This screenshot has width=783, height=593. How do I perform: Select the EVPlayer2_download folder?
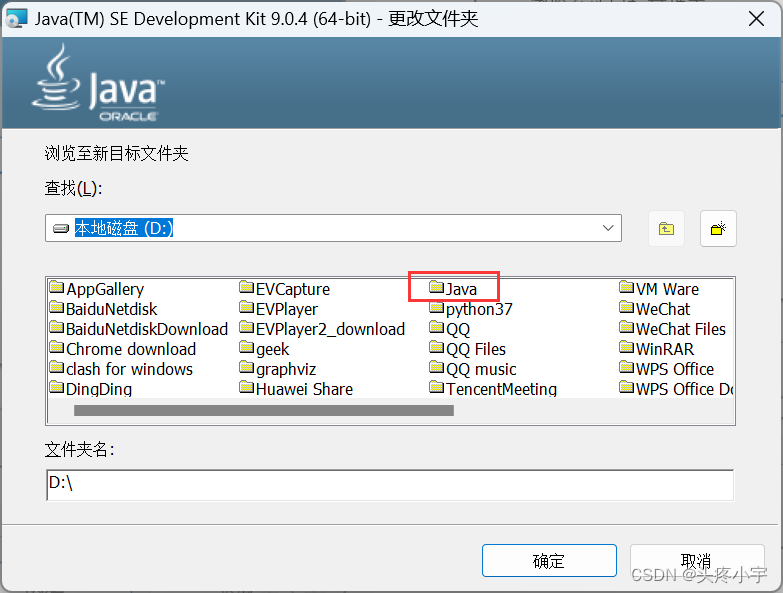322,329
